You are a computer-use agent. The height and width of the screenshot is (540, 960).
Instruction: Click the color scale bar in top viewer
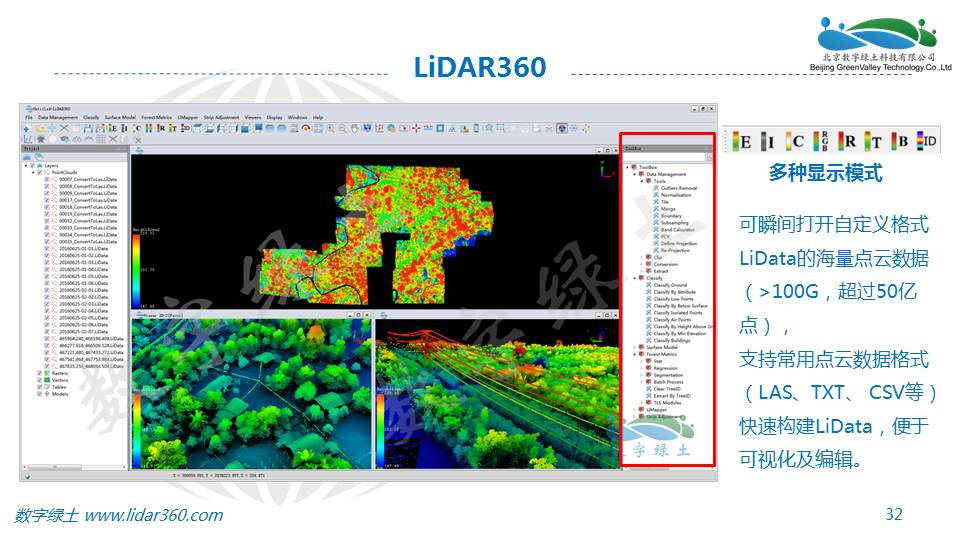coord(136,271)
